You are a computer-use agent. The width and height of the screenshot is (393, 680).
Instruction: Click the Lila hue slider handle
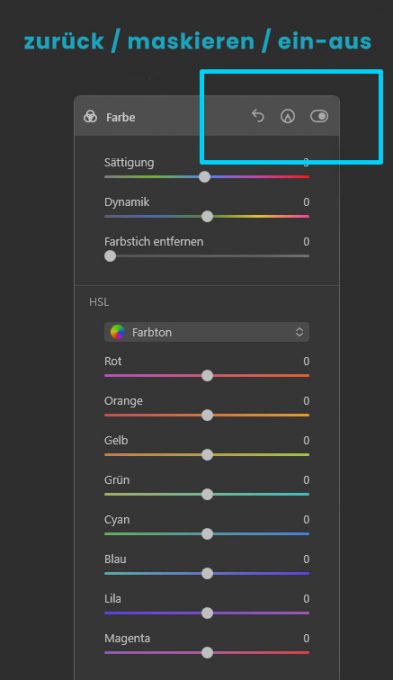[x=207, y=613]
